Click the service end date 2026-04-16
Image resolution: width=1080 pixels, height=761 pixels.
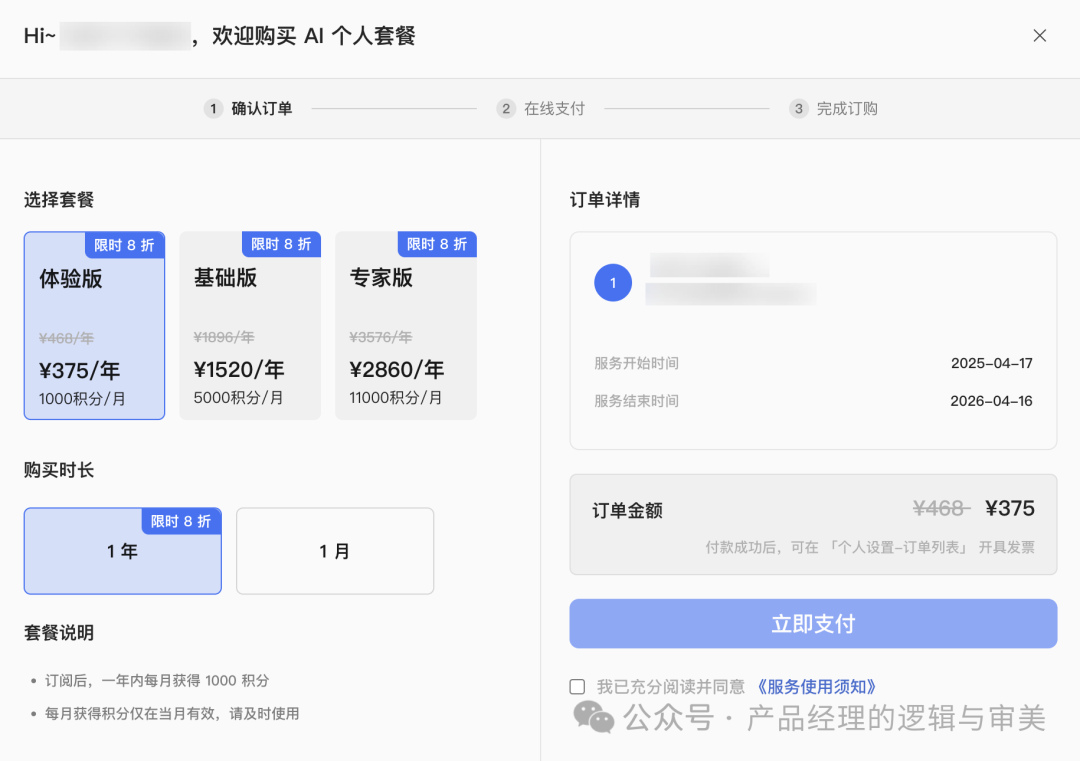pos(992,401)
